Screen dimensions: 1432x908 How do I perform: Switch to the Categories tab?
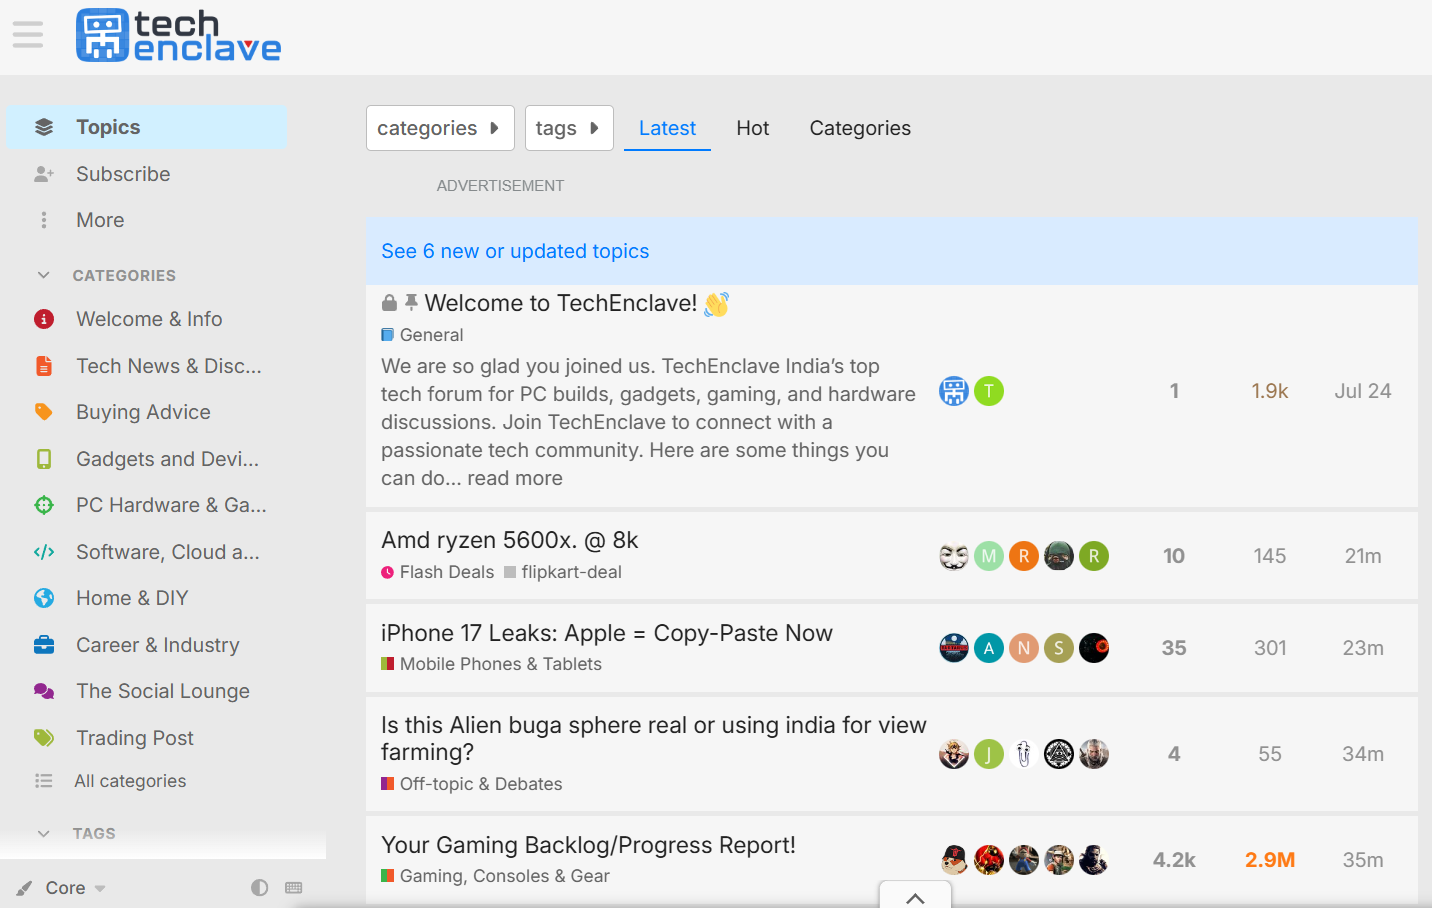[860, 128]
